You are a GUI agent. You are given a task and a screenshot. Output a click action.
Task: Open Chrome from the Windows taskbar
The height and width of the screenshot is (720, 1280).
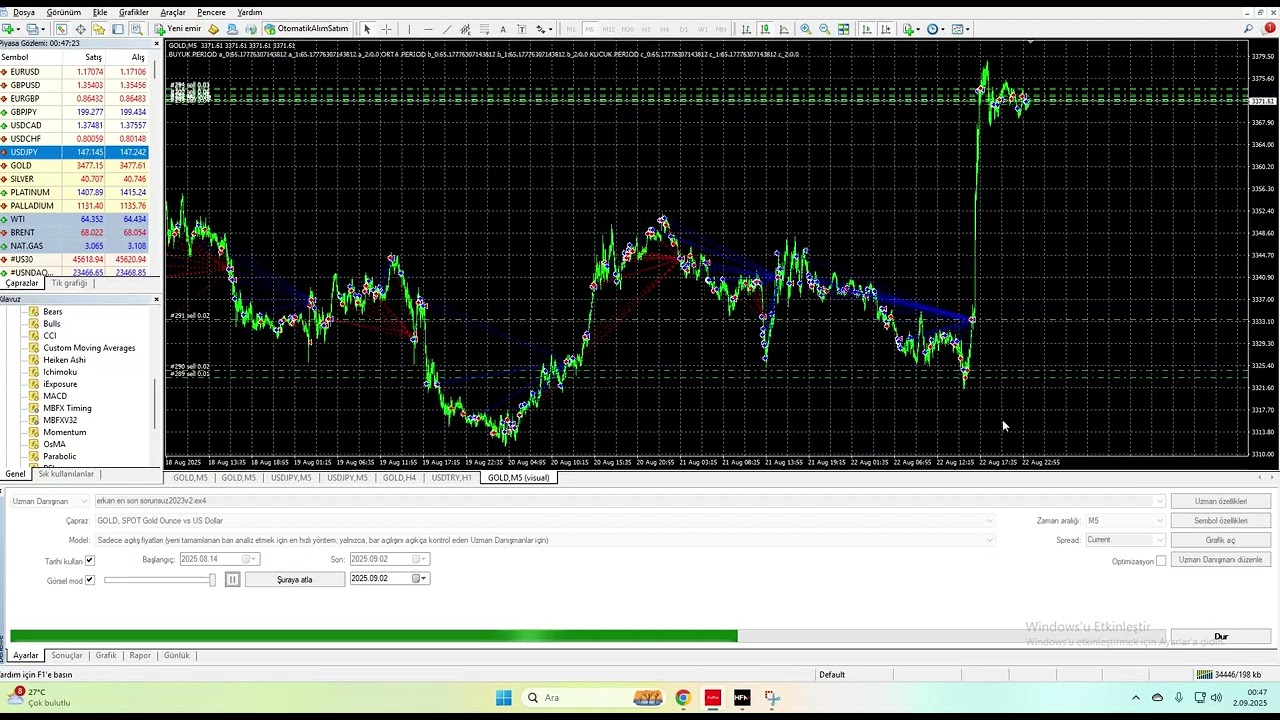coord(683,698)
